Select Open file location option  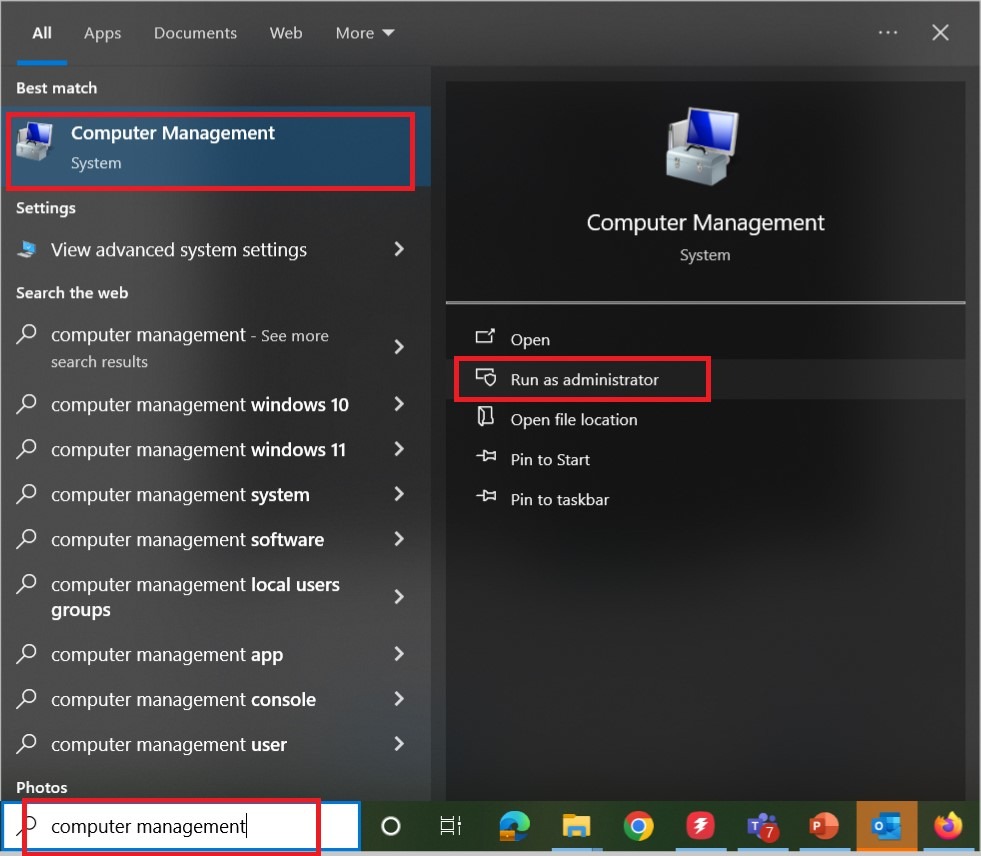pyautogui.click(x=573, y=420)
